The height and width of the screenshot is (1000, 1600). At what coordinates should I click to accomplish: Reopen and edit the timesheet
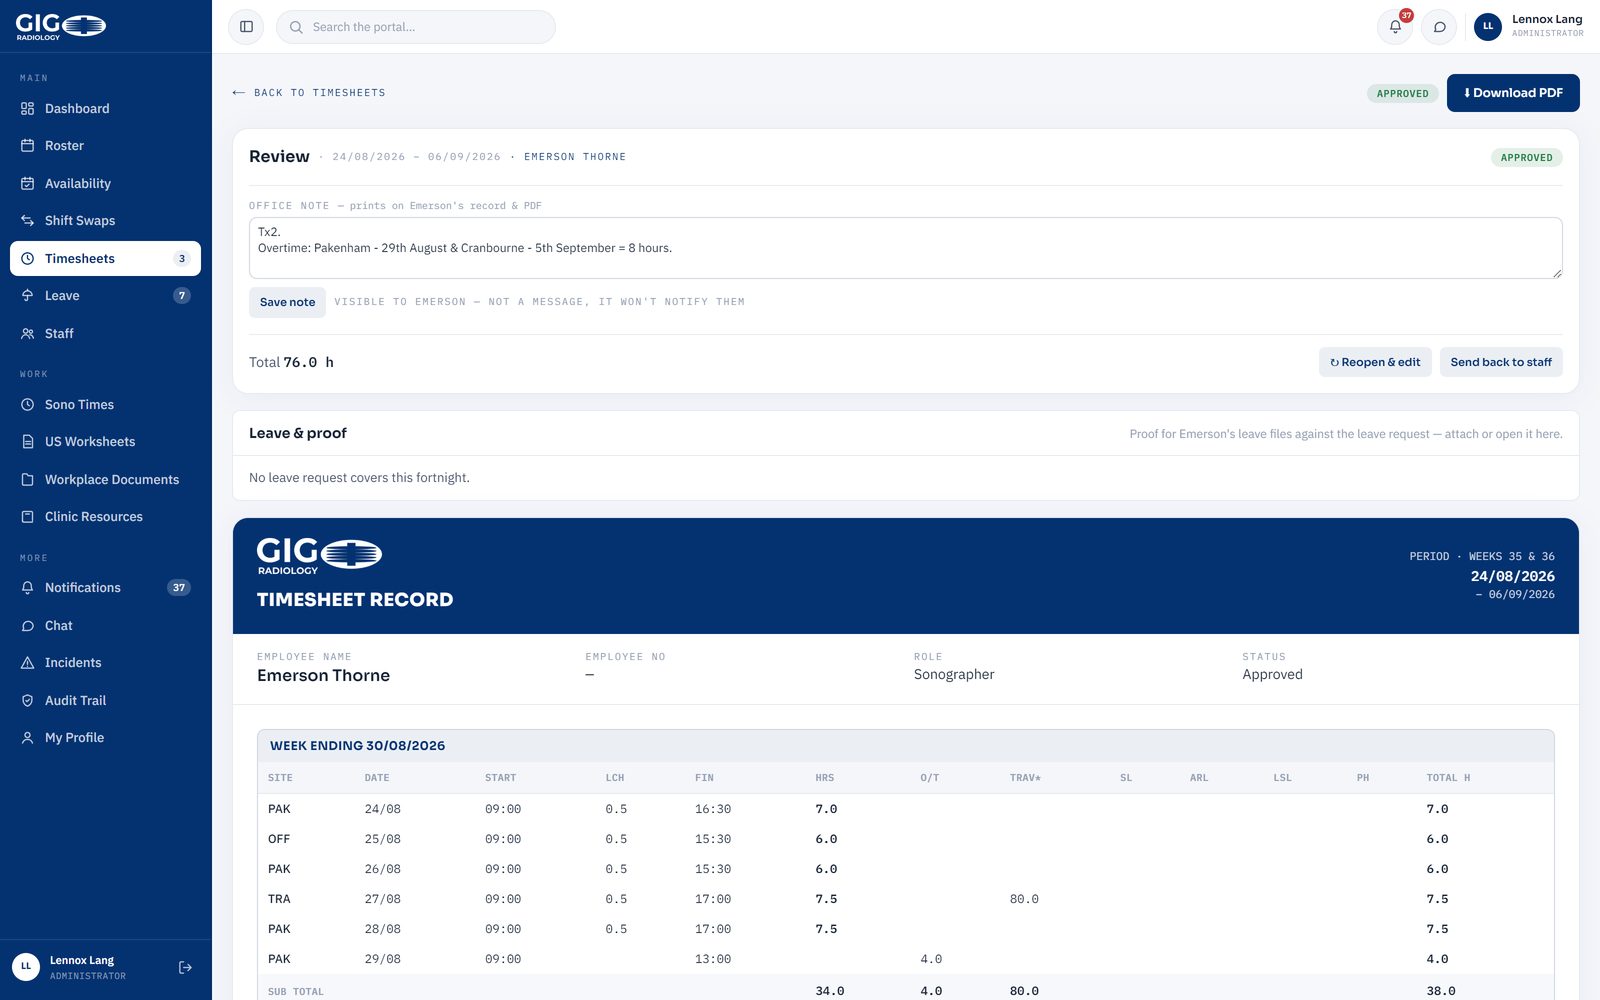click(1375, 362)
